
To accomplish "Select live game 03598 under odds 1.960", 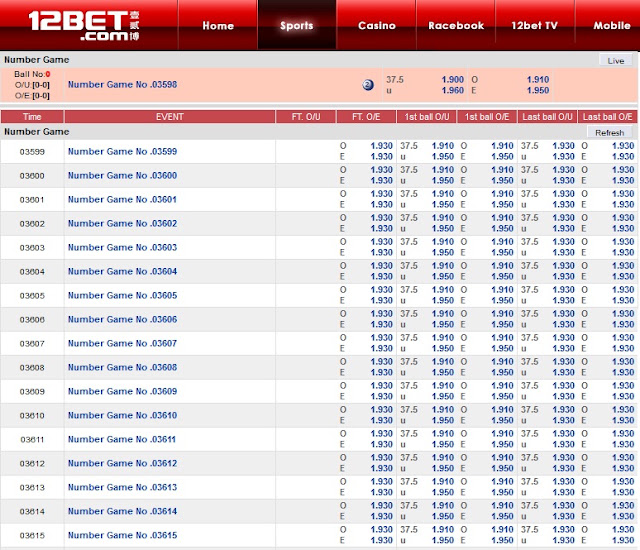I will click(453, 90).
